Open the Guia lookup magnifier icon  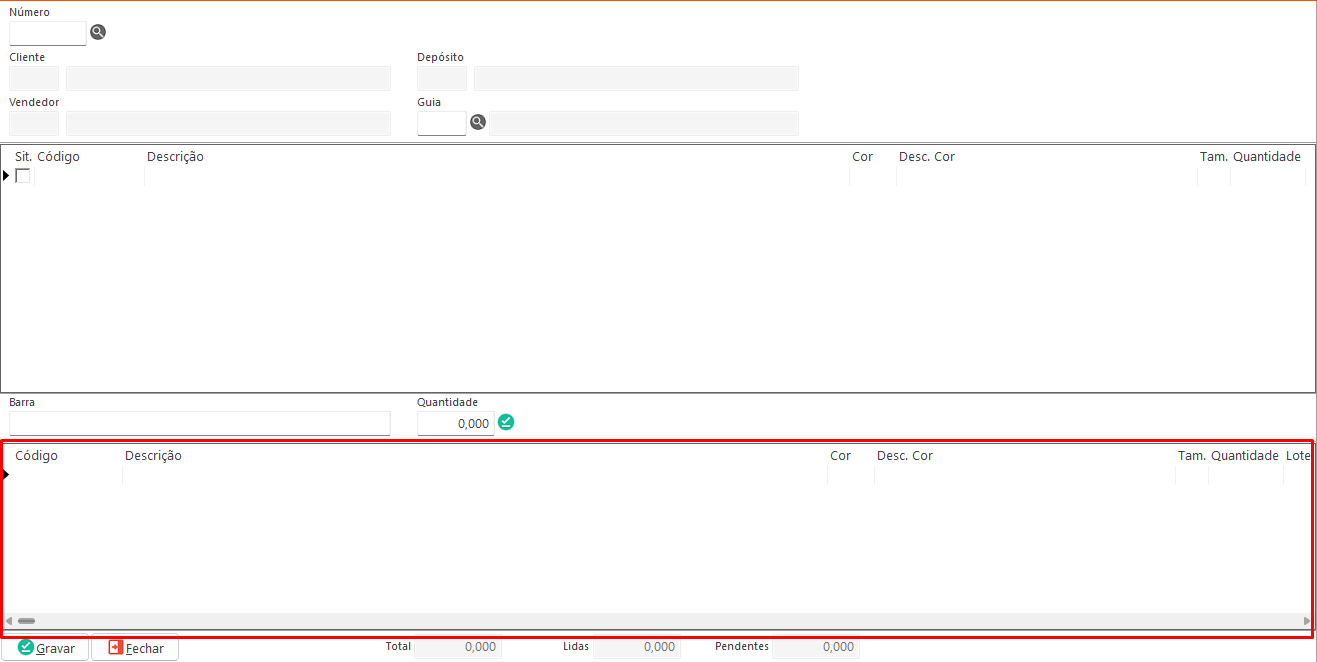[x=478, y=122]
